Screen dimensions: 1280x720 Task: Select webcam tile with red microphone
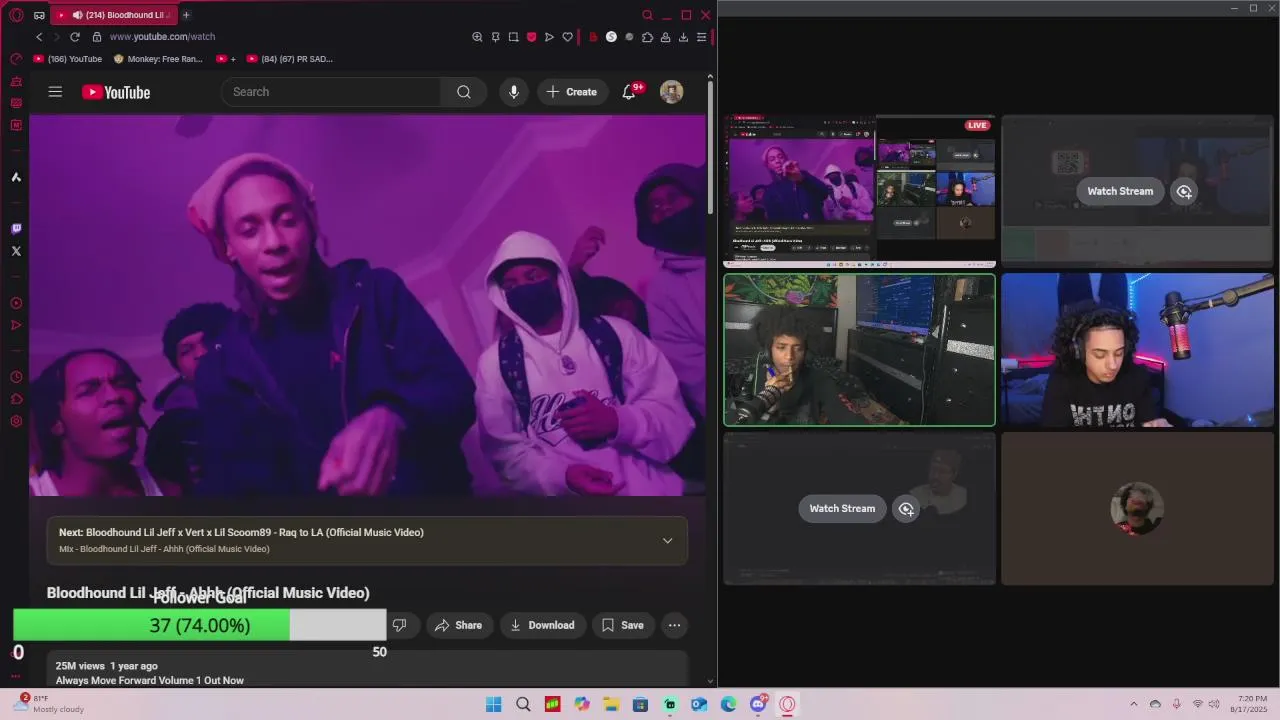(x=1138, y=350)
